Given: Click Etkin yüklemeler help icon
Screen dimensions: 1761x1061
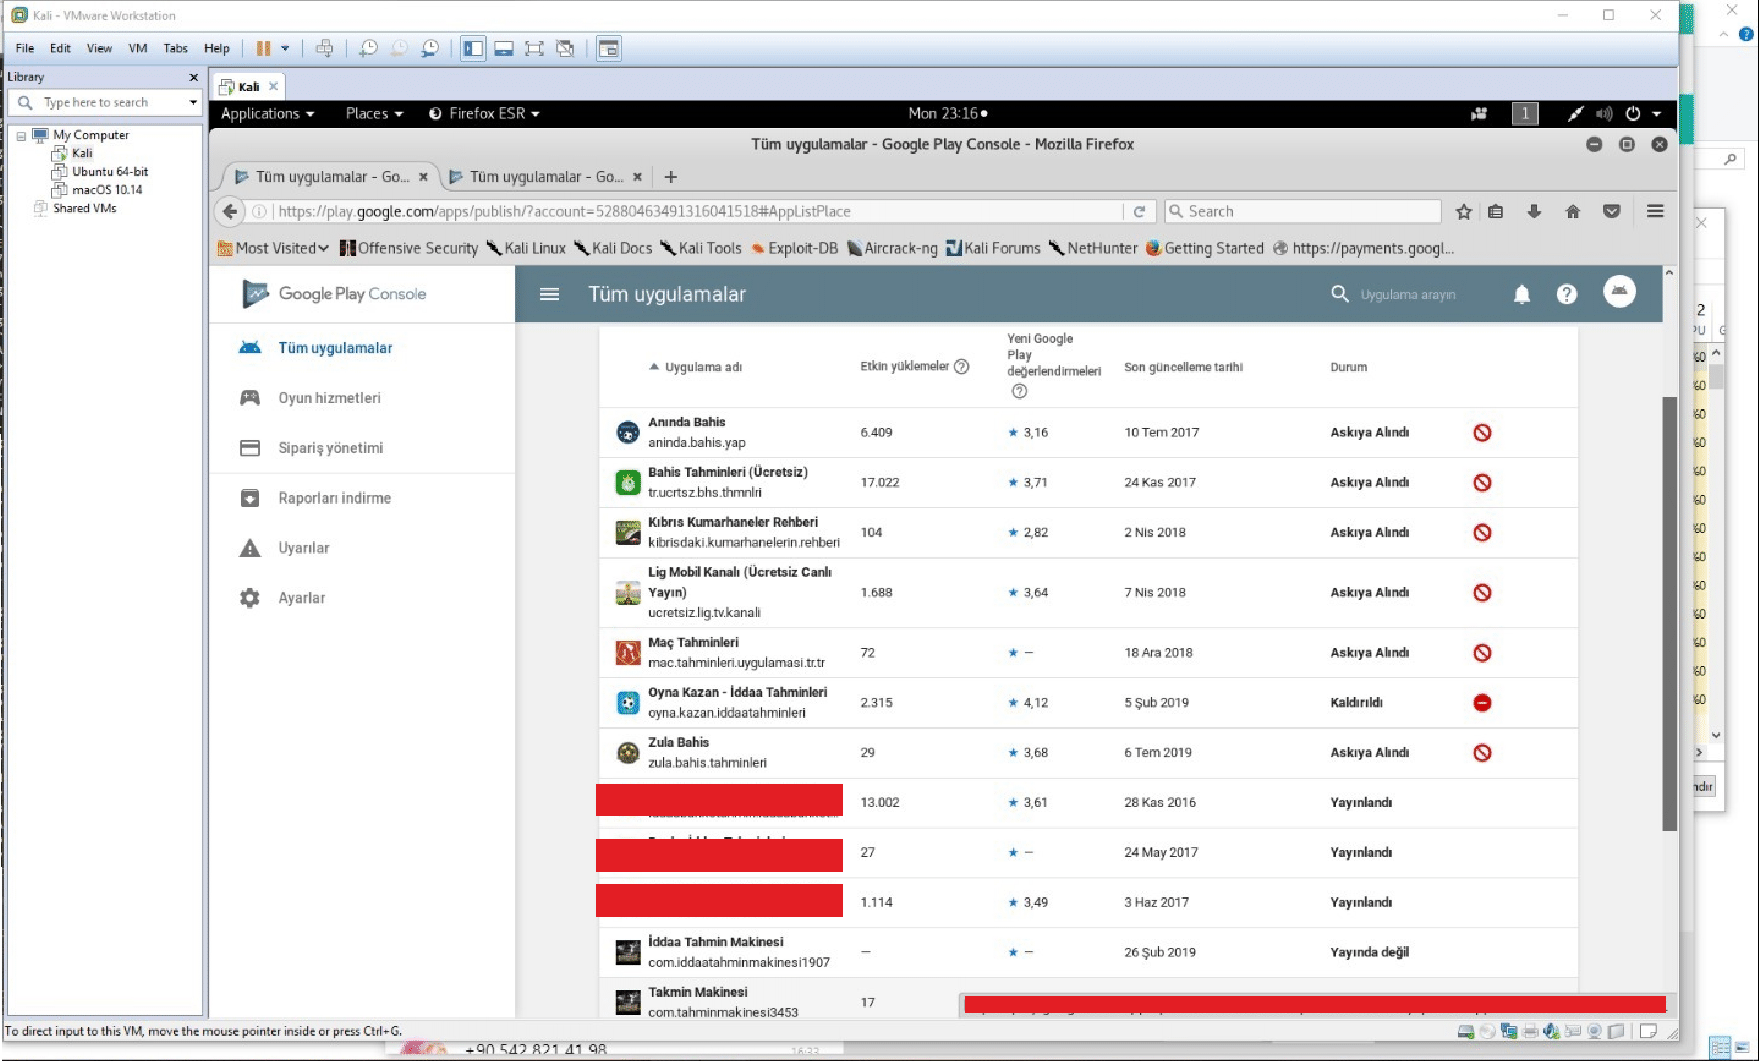Looking at the screenshot, I should click(x=961, y=367).
